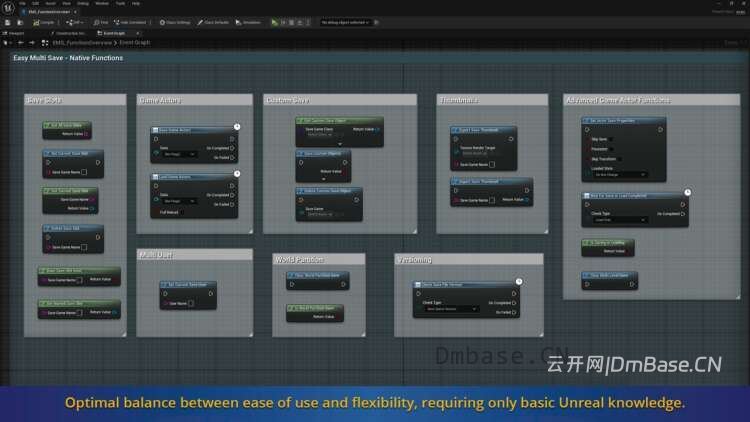Close the Event Graph tab
750x422 pixels.
[x=138, y=33]
